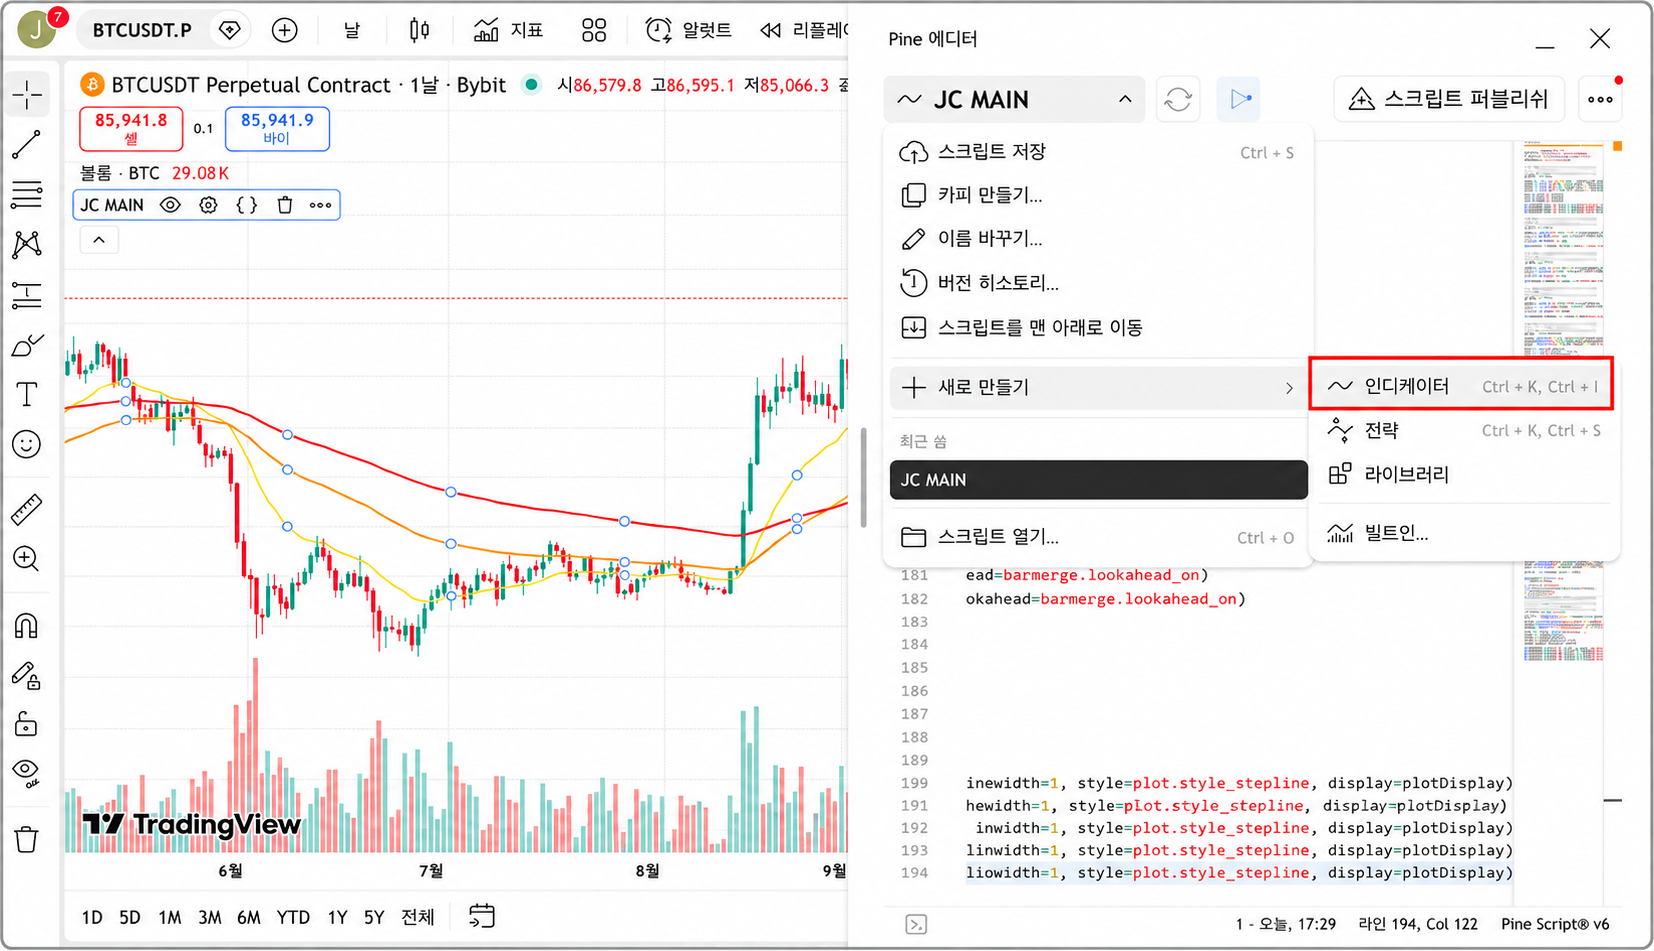Select the brush drawing tool

click(27, 346)
